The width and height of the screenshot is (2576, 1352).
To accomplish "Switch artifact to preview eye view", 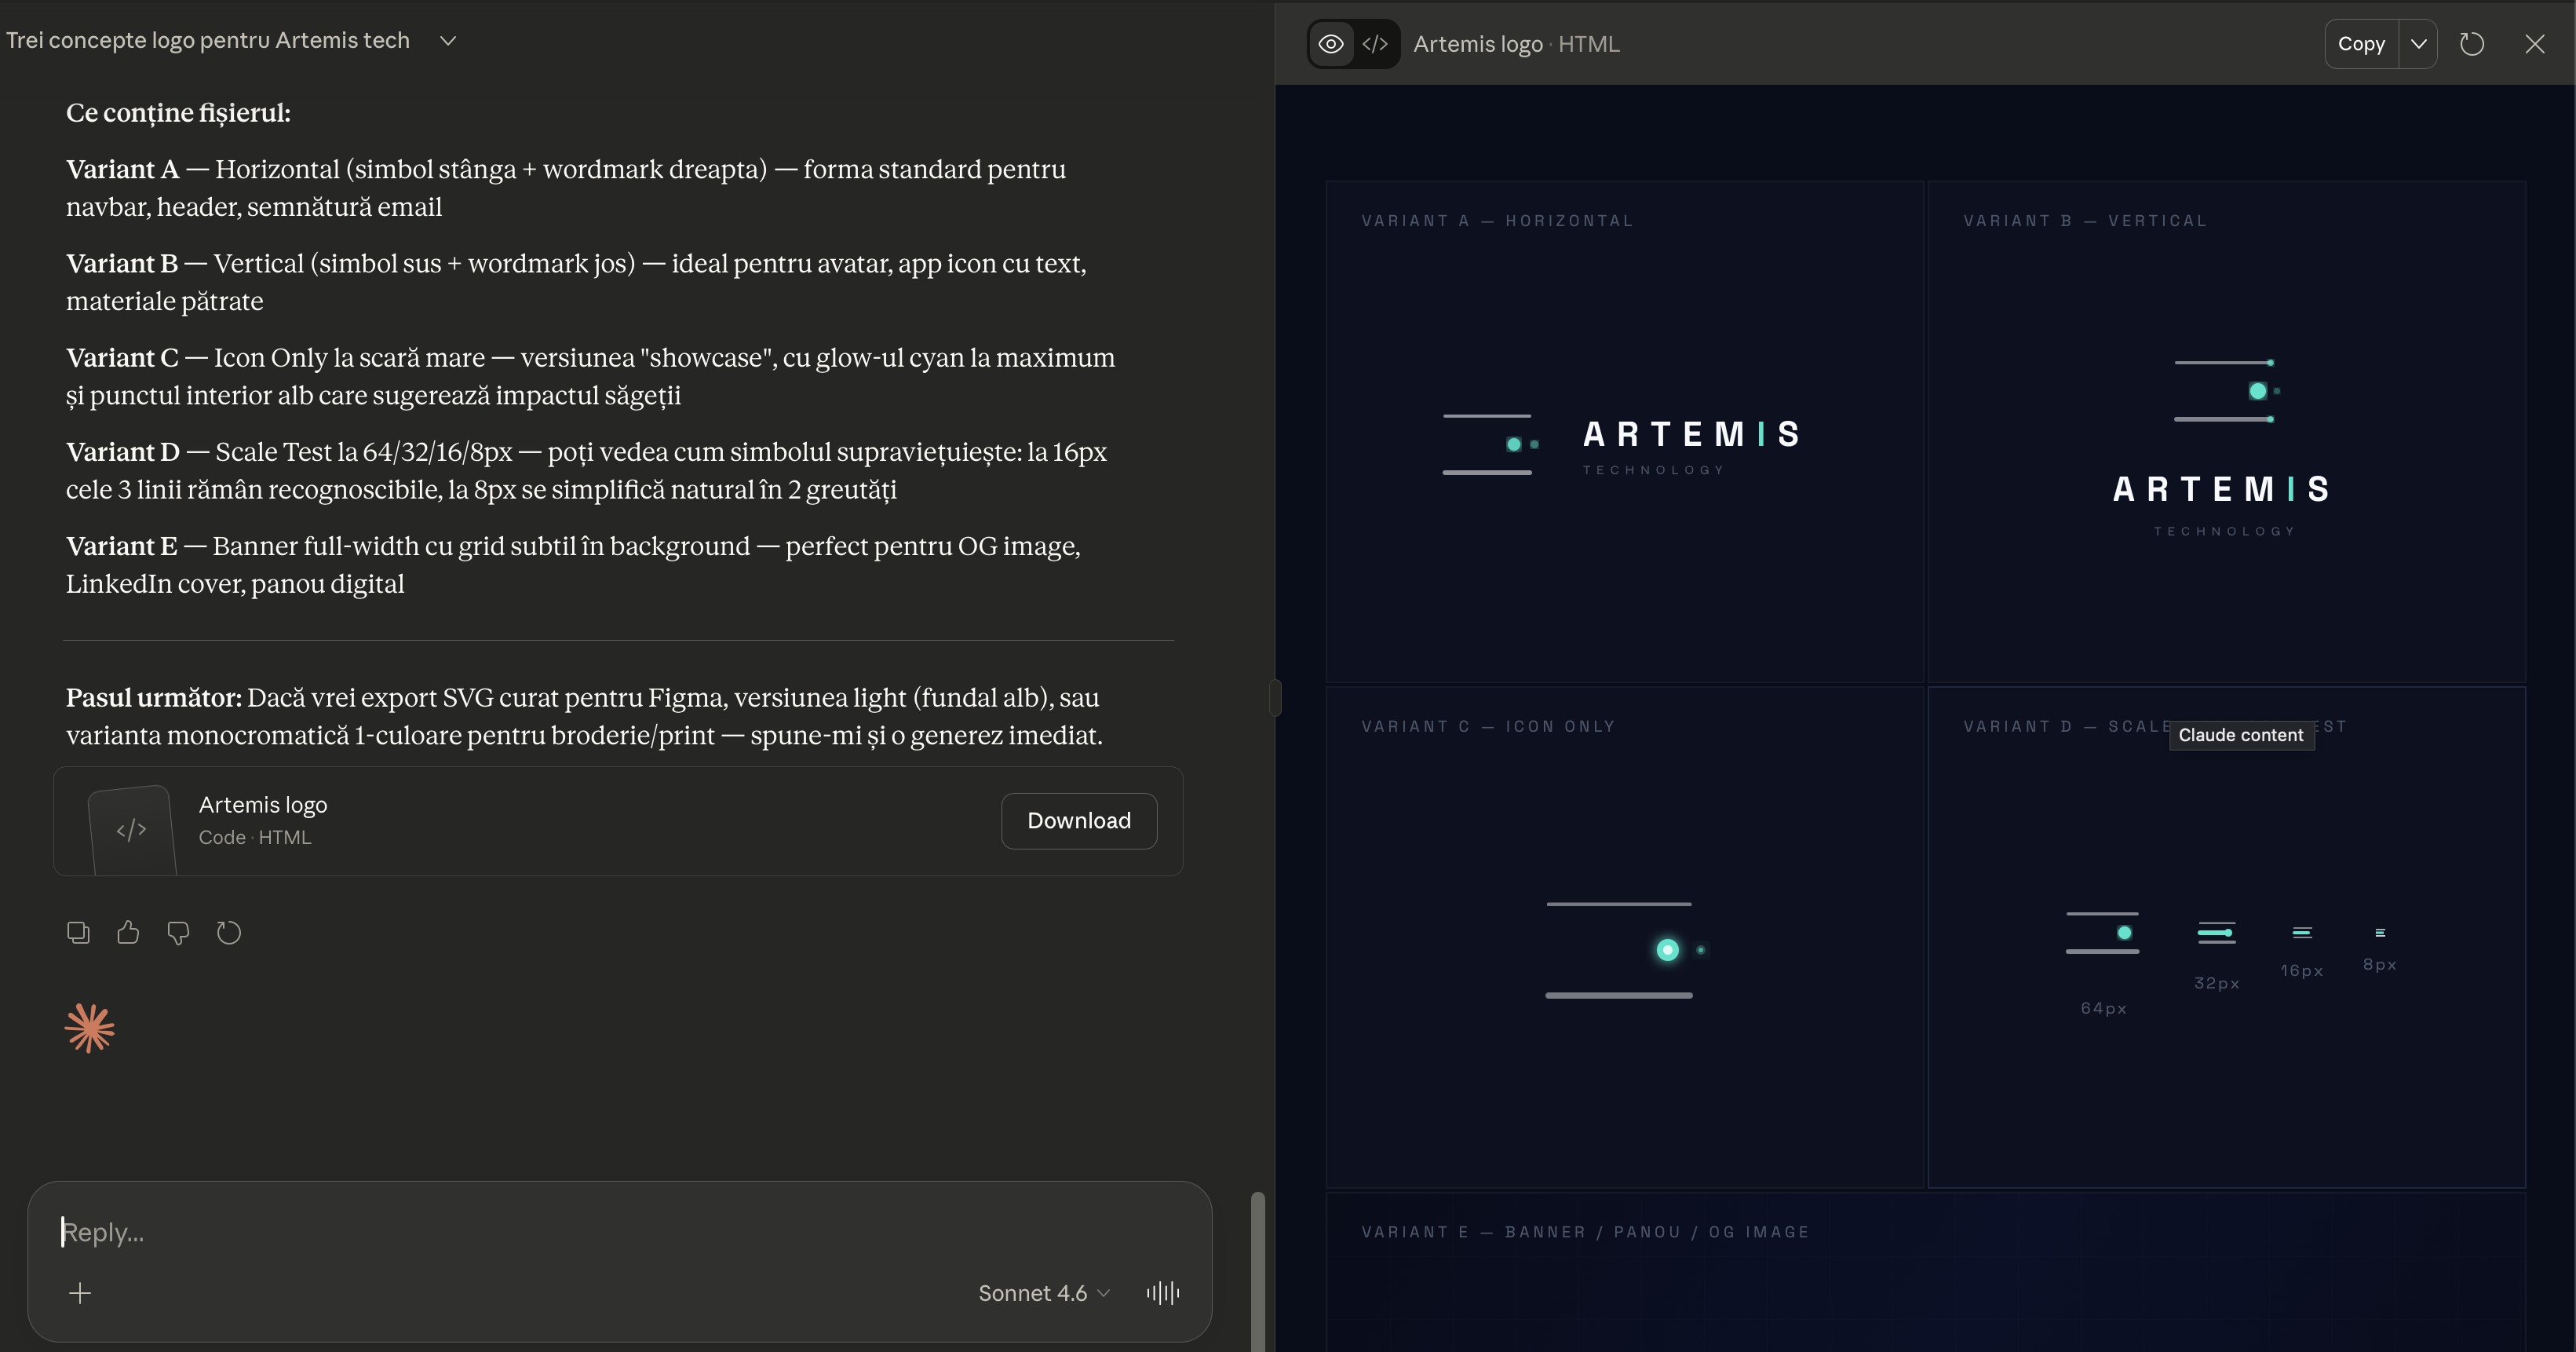I will coord(1331,44).
